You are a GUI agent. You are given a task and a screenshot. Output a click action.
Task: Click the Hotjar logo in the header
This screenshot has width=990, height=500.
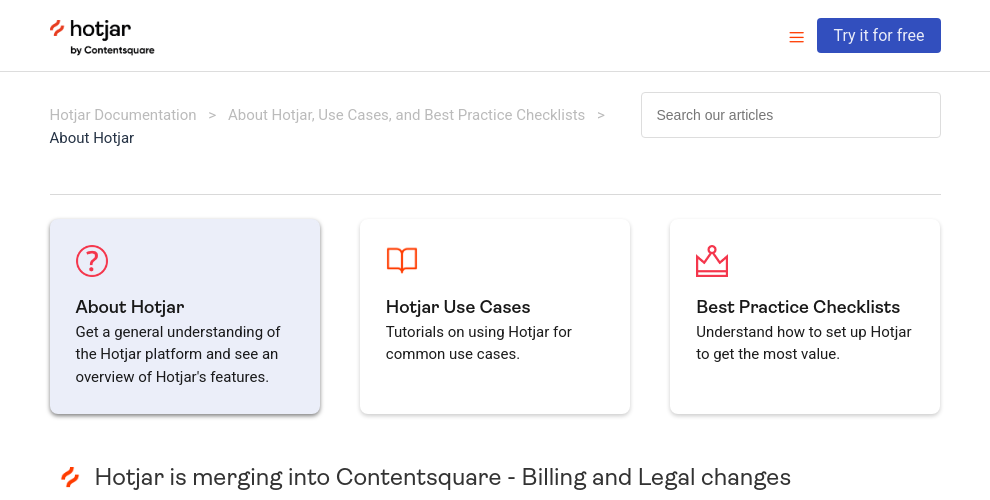[102, 37]
